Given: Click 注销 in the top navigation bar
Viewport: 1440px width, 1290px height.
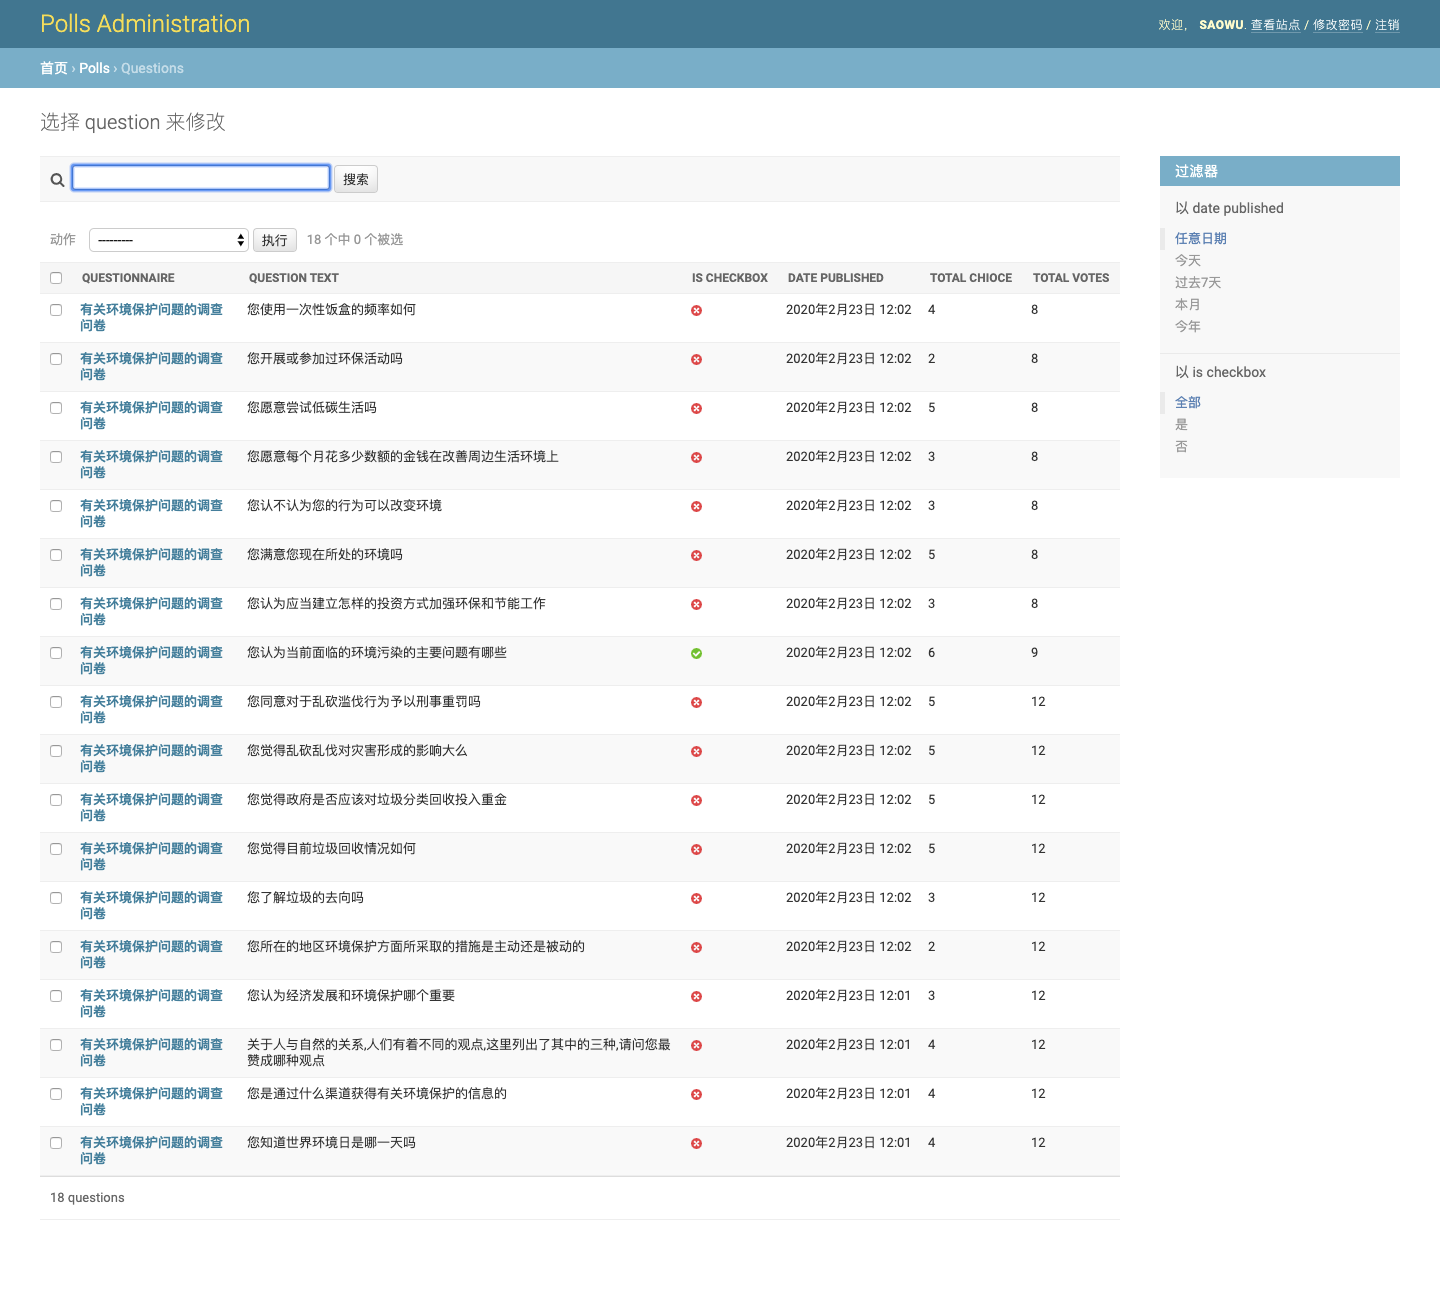Looking at the screenshot, I should tap(1388, 25).
